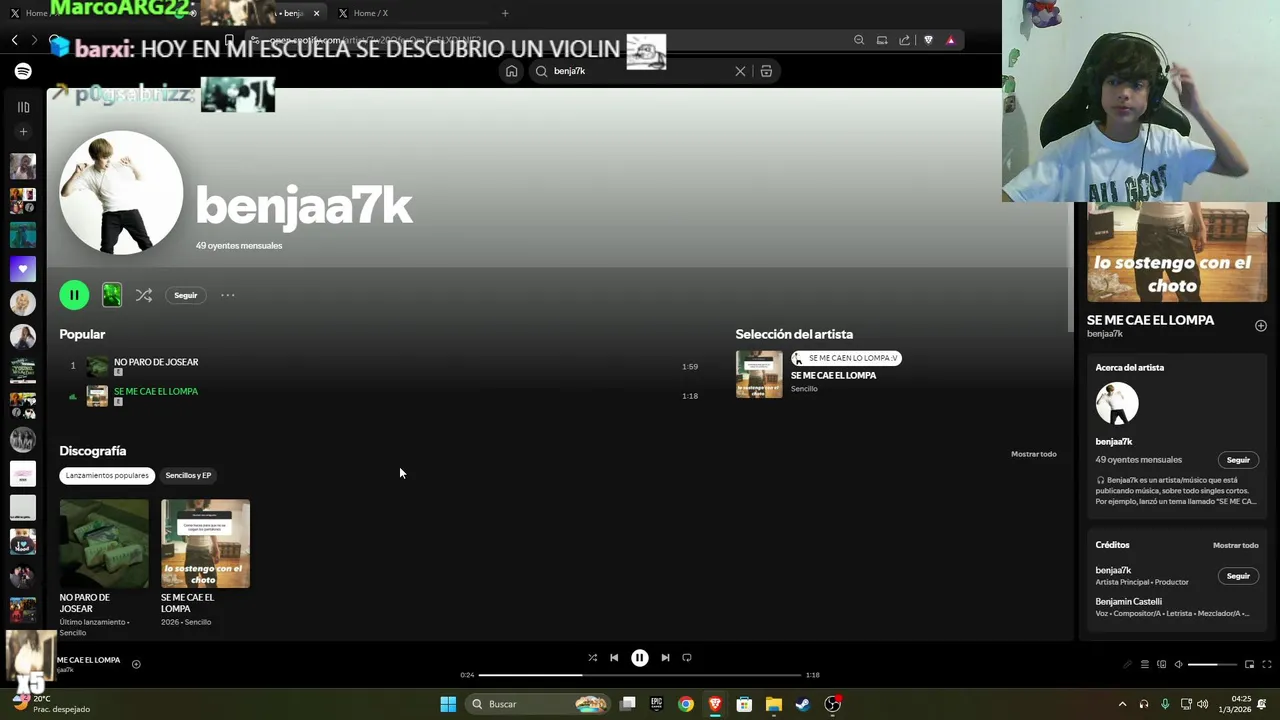Screen dimensions: 1280x720
Task: Skip to previous track
Action: click(614, 658)
